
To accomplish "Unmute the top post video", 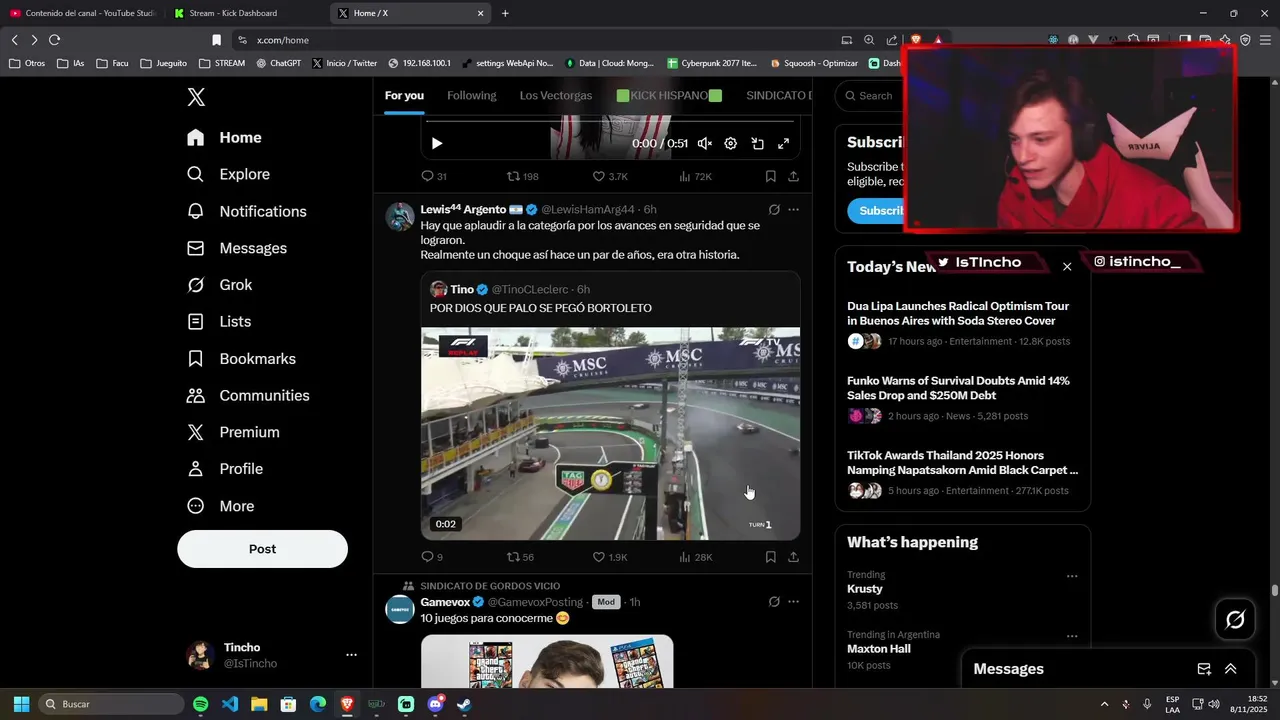I will (x=704, y=144).
